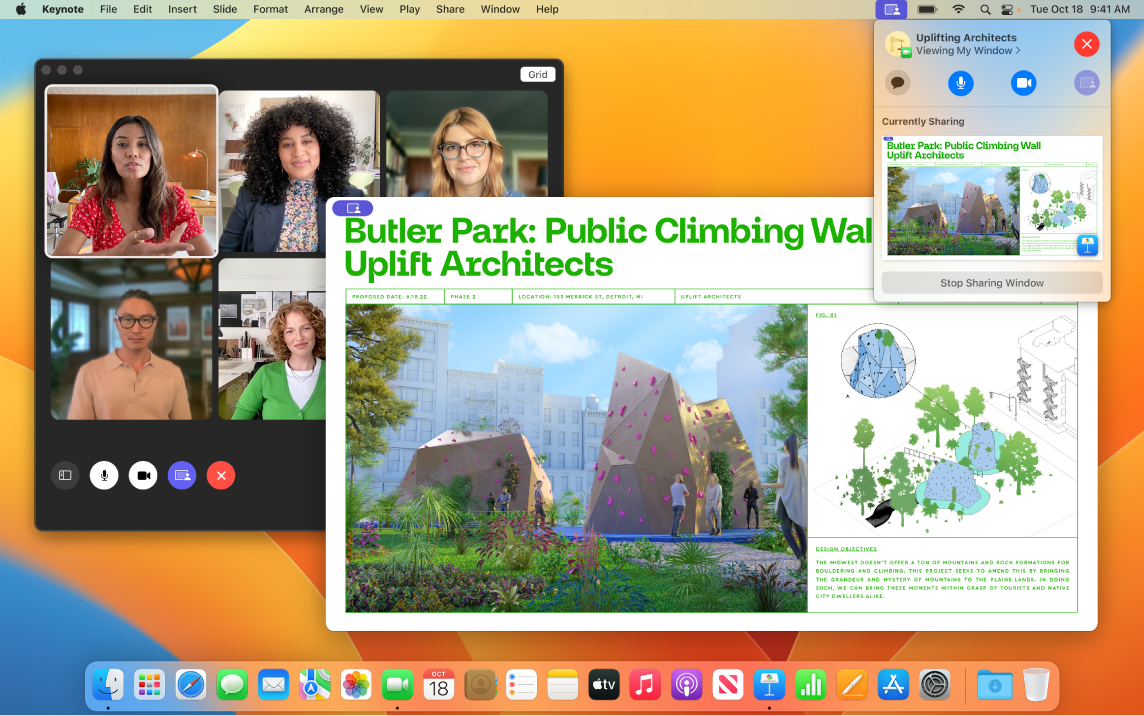Open the chat icon in Uplifting Architects panel
This screenshot has width=1144, height=716.
coord(897,83)
